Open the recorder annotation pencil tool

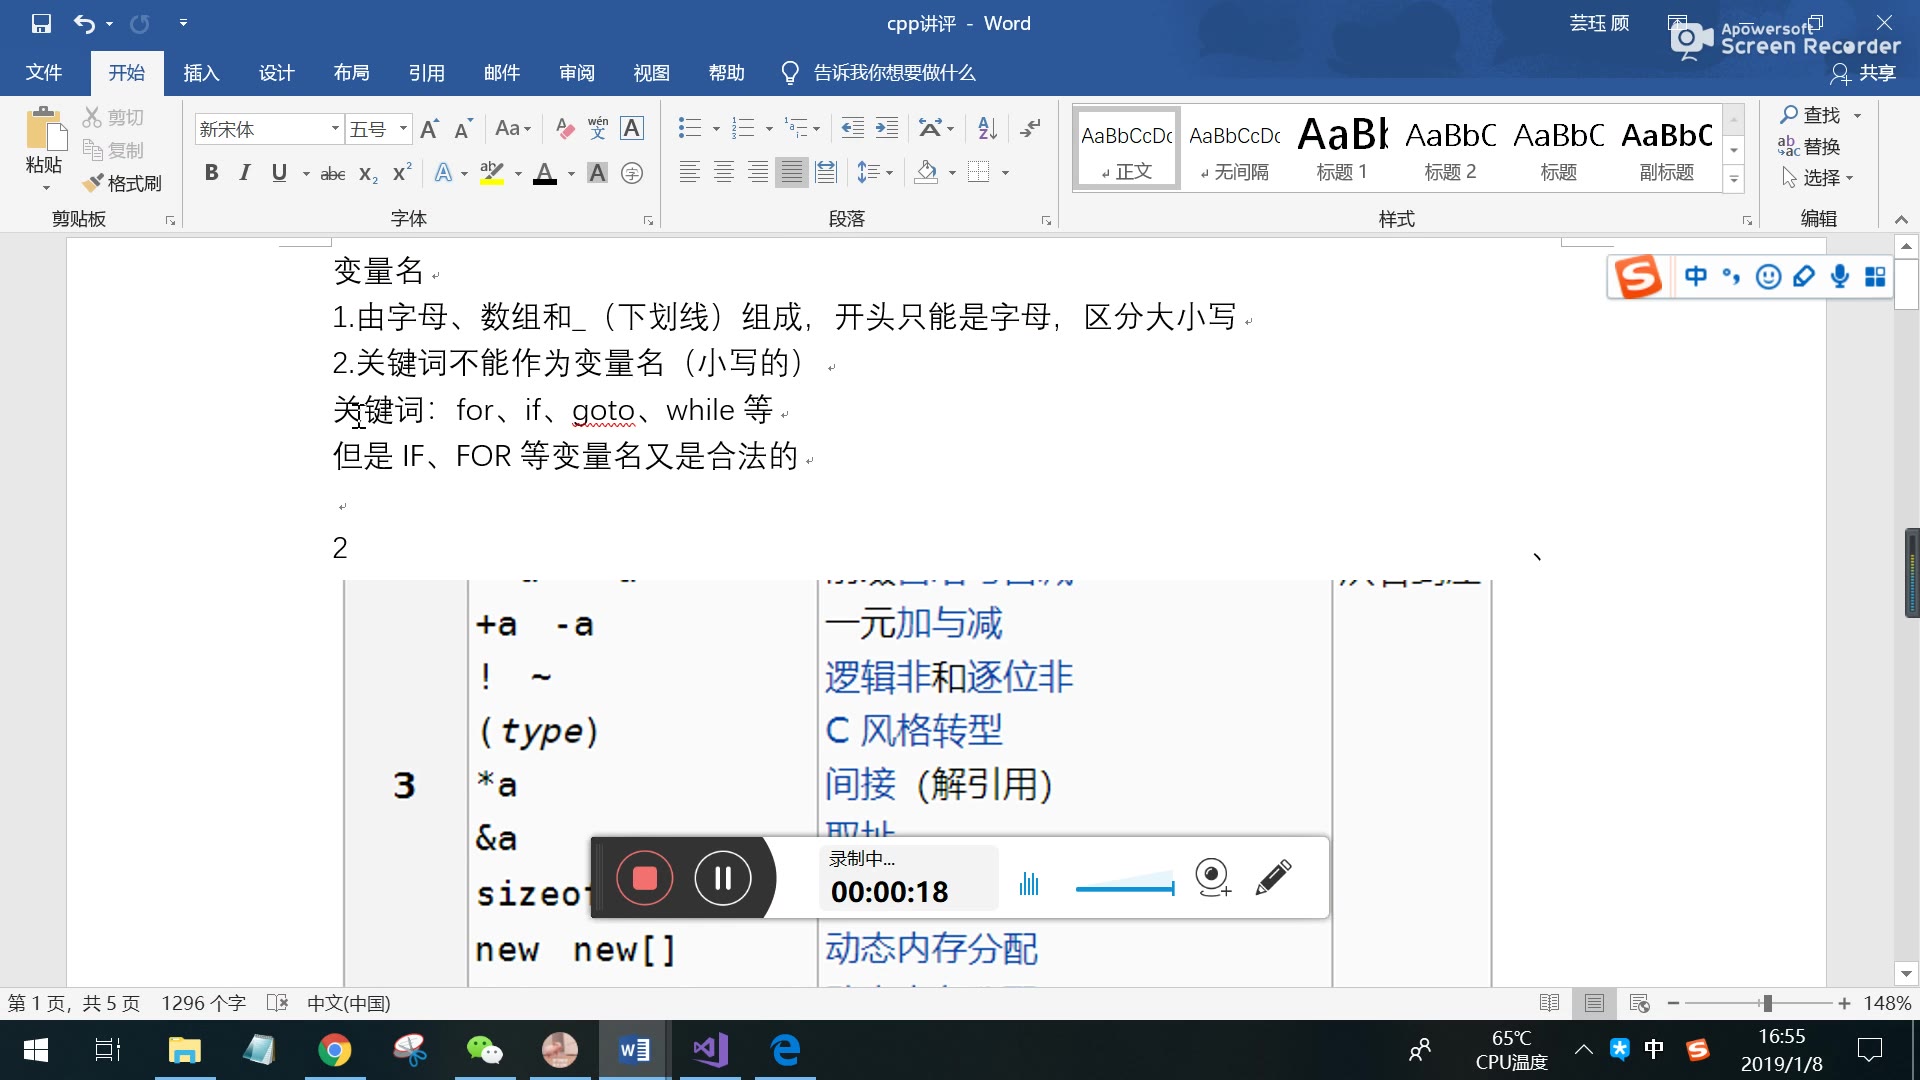click(x=1272, y=878)
